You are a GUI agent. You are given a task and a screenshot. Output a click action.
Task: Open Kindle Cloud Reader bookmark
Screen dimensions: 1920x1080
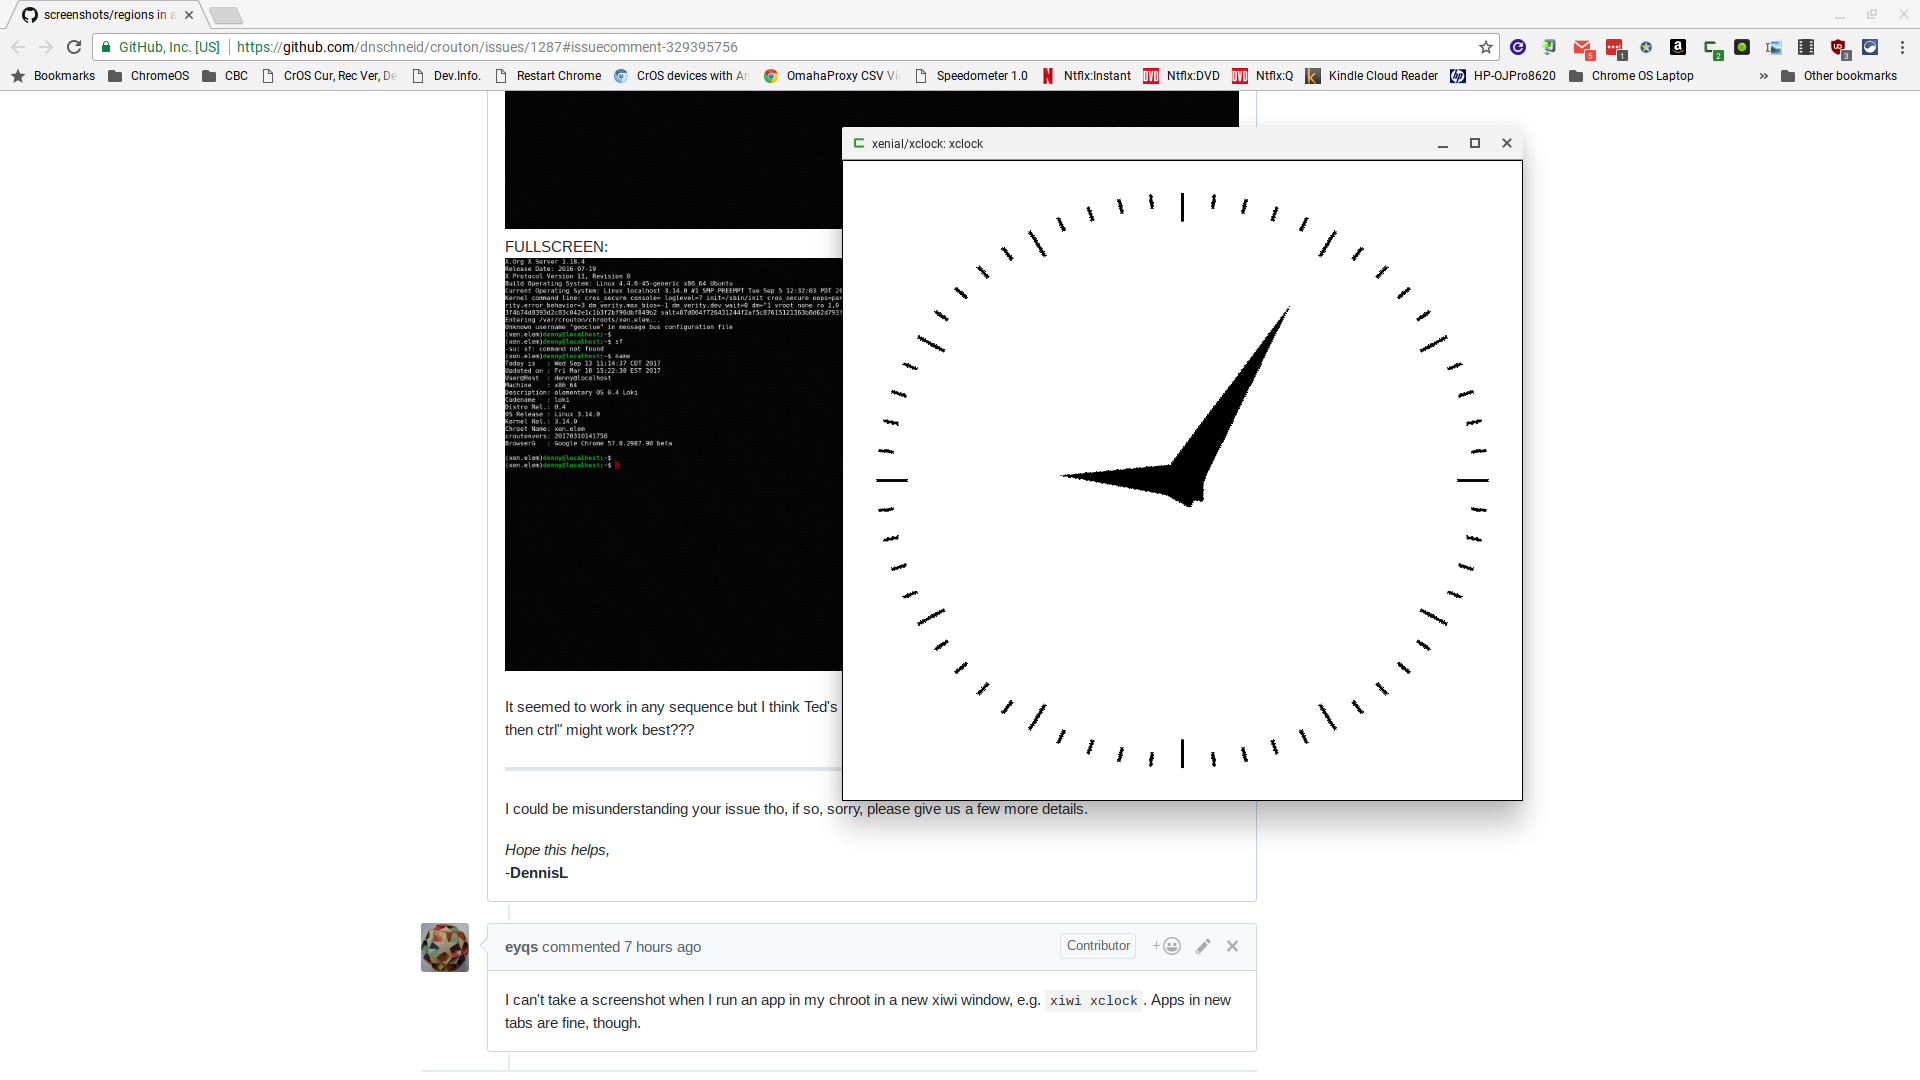1372,76
